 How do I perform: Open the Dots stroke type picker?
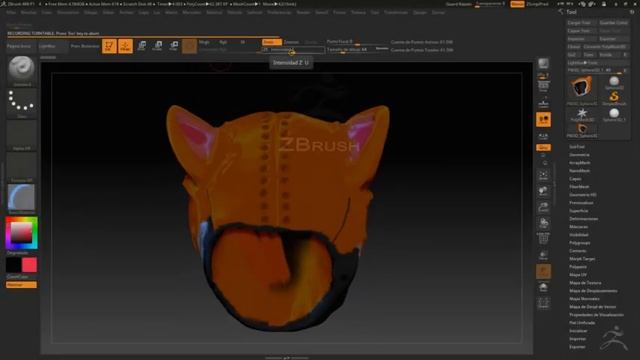(x=22, y=102)
